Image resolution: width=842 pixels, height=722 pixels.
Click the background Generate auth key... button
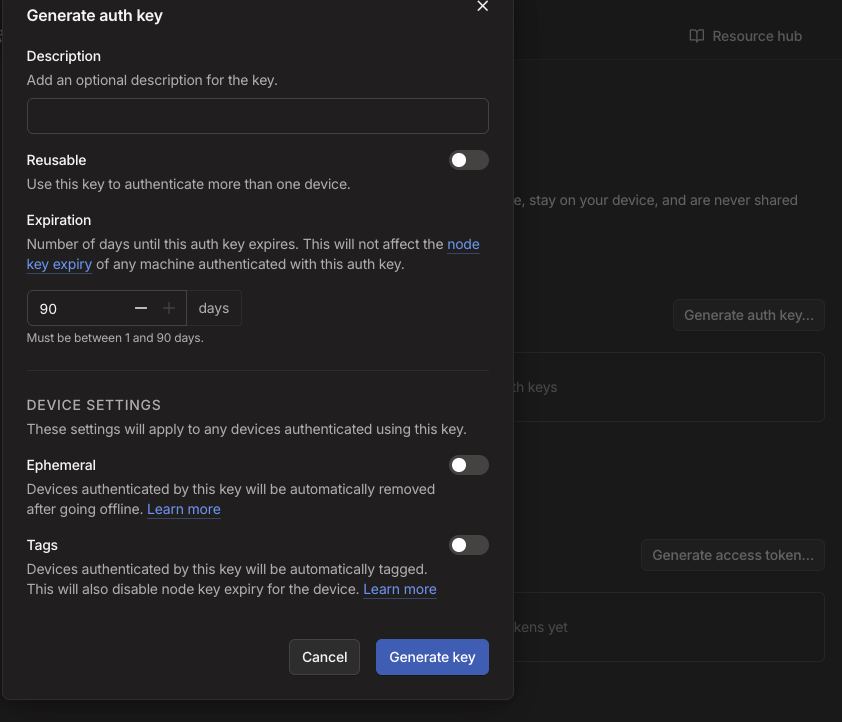click(x=748, y=315)
